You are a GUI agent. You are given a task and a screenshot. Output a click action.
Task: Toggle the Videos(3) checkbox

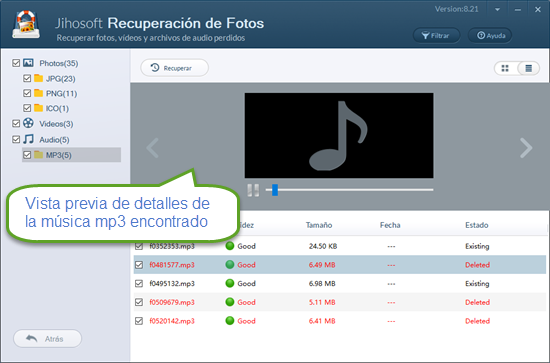[16, 123]
